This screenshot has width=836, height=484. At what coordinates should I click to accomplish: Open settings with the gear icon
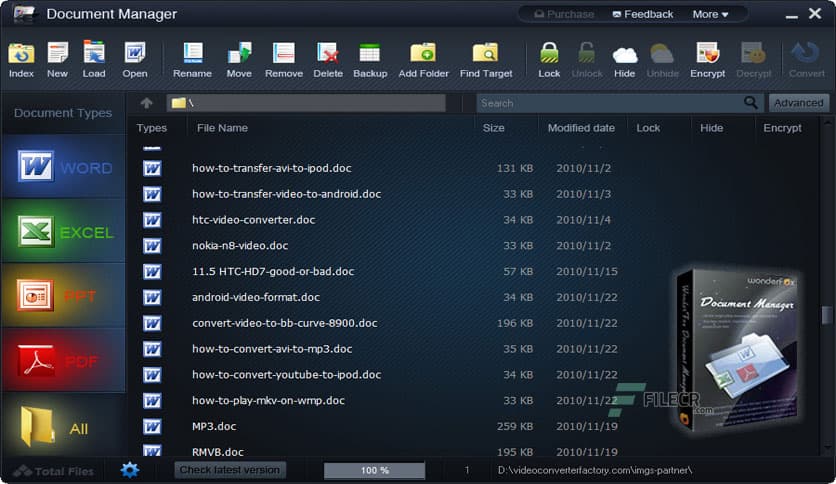pos(130,470)
